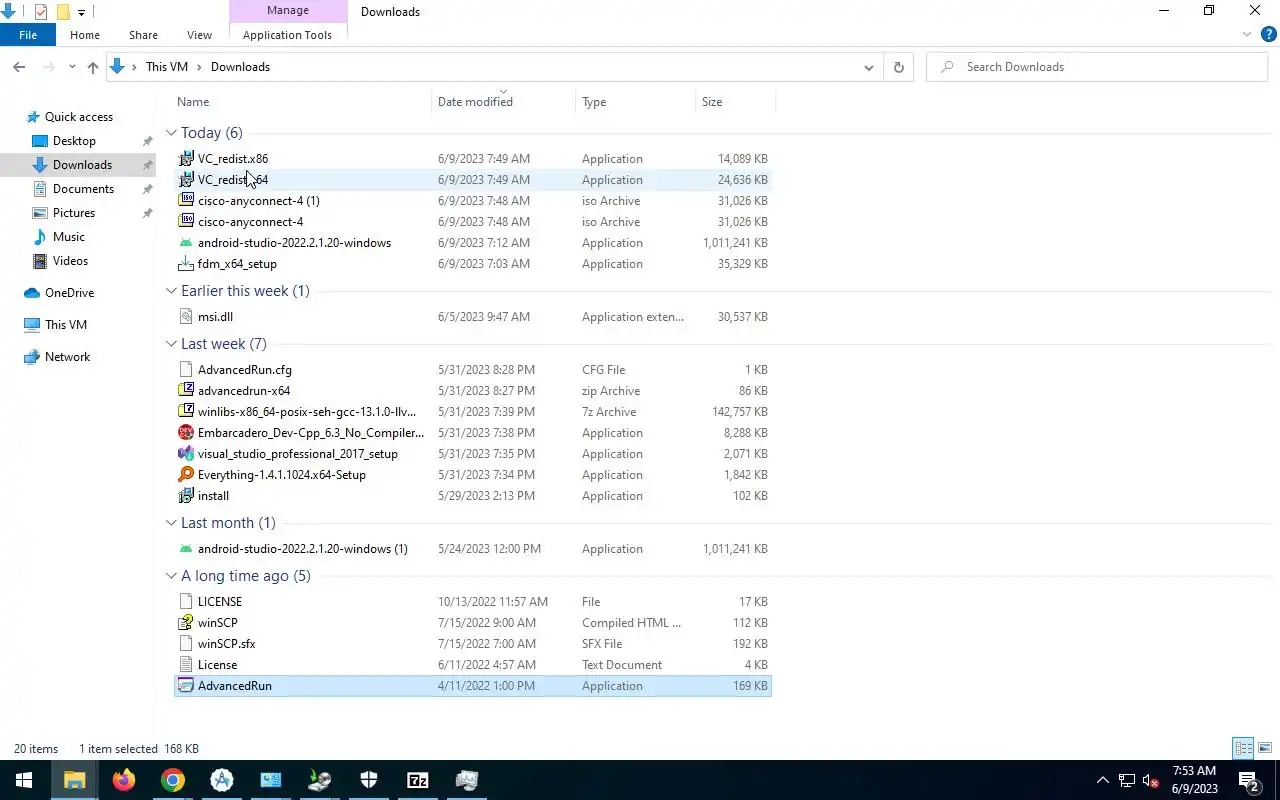1280x800 pixels.
Task: Collapse the Last month (1) group
Action: click(171, 523)
